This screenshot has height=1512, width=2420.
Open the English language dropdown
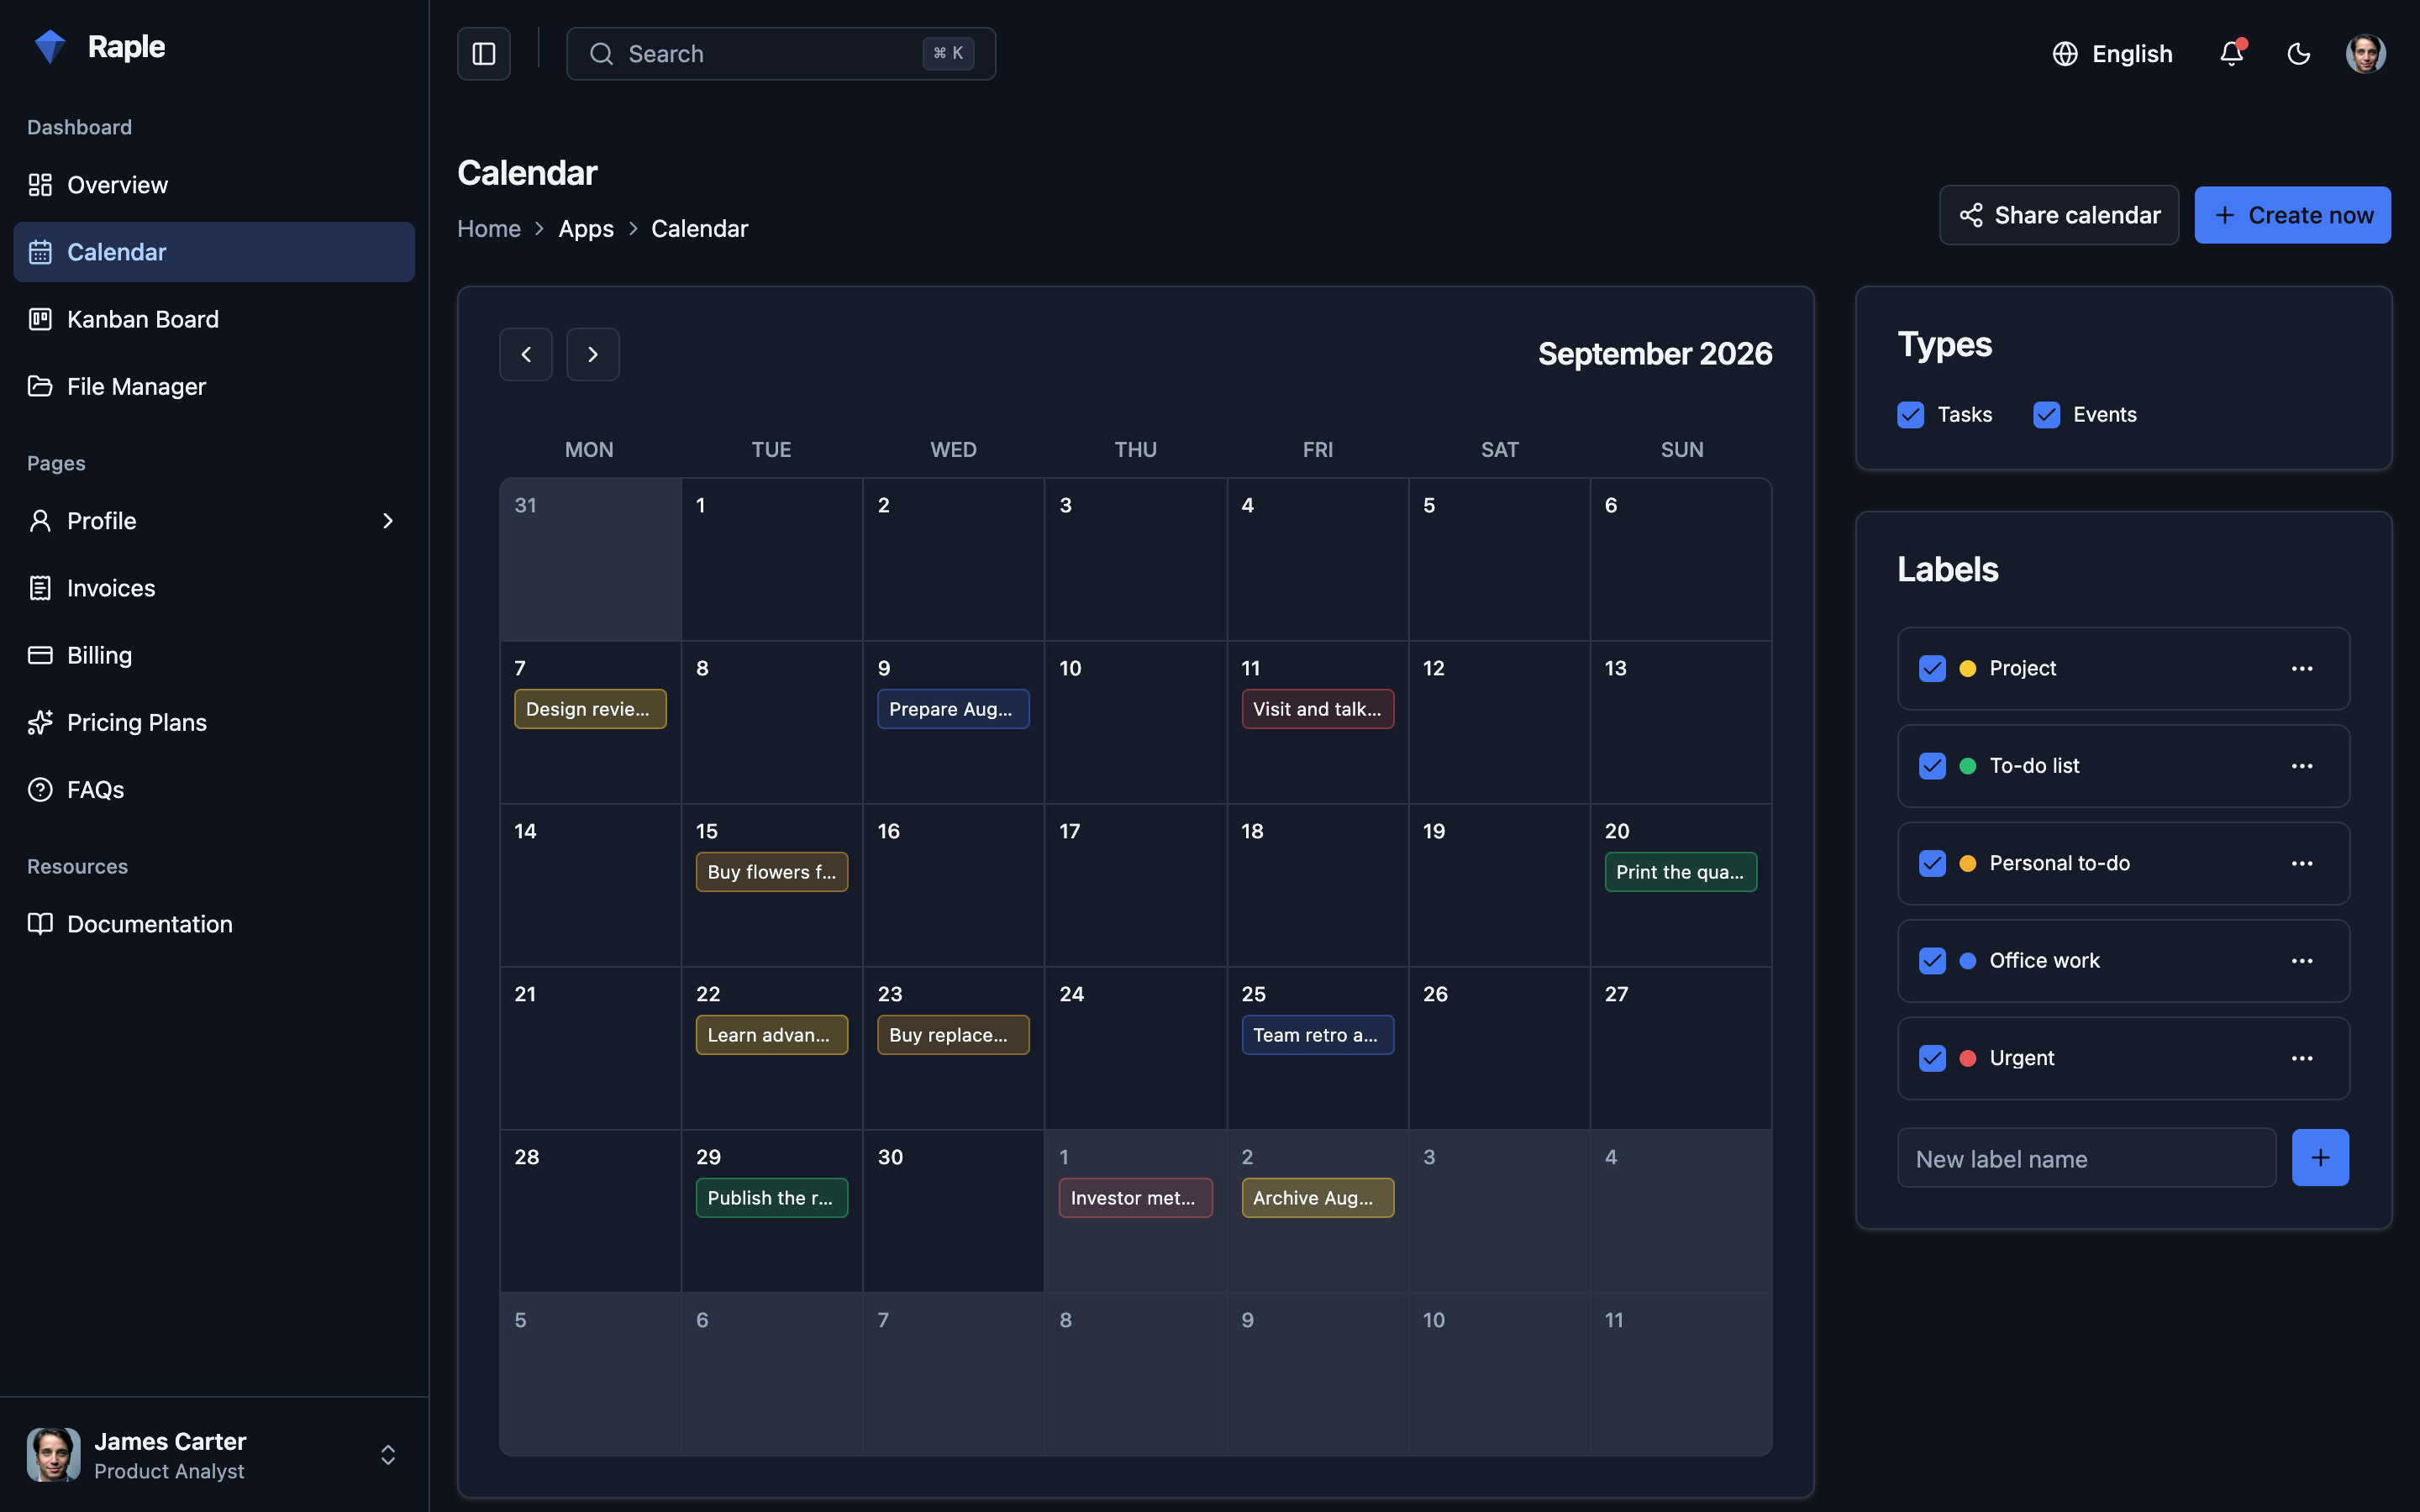(2113, 54)
